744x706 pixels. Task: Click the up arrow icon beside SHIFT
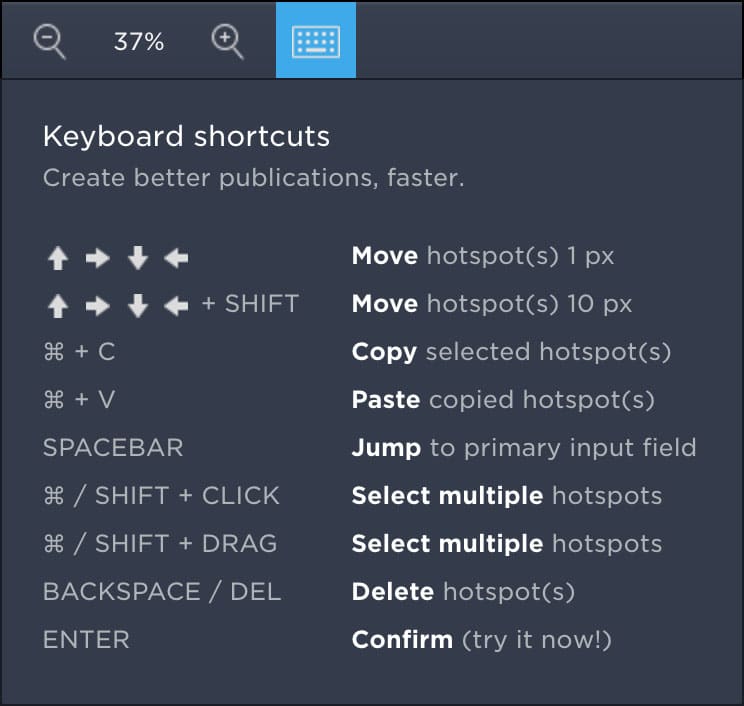tap(58, 306)
